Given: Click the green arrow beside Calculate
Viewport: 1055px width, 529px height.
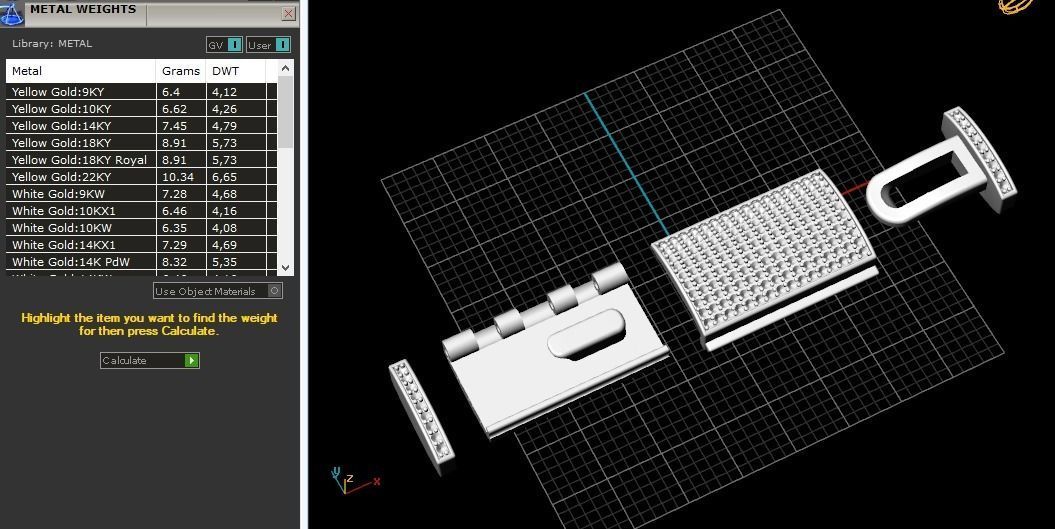Looking at the screenshot, I should point(192,361).
